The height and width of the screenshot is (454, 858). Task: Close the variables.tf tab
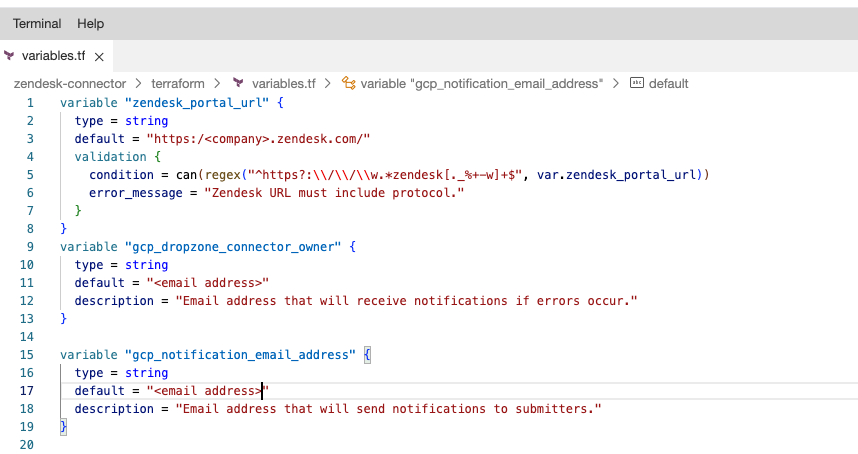[99, 57]
